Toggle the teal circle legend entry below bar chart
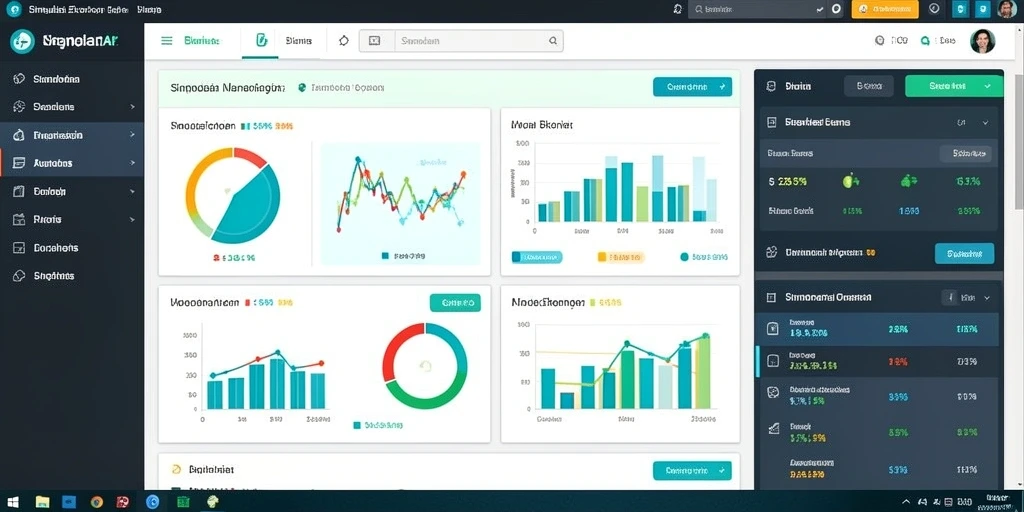This screenshot has width=1024, height=512. pyautogui.click(x=703, y=257)
